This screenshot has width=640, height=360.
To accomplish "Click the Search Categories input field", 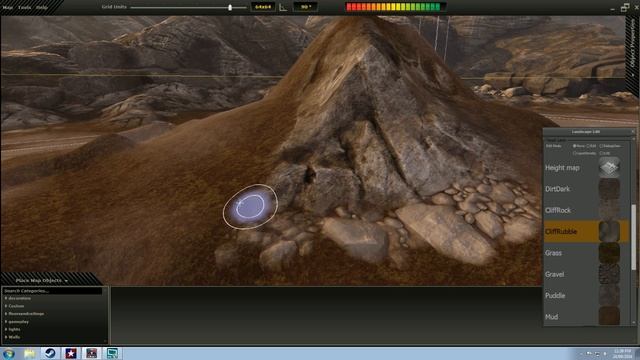I will 52,291.
